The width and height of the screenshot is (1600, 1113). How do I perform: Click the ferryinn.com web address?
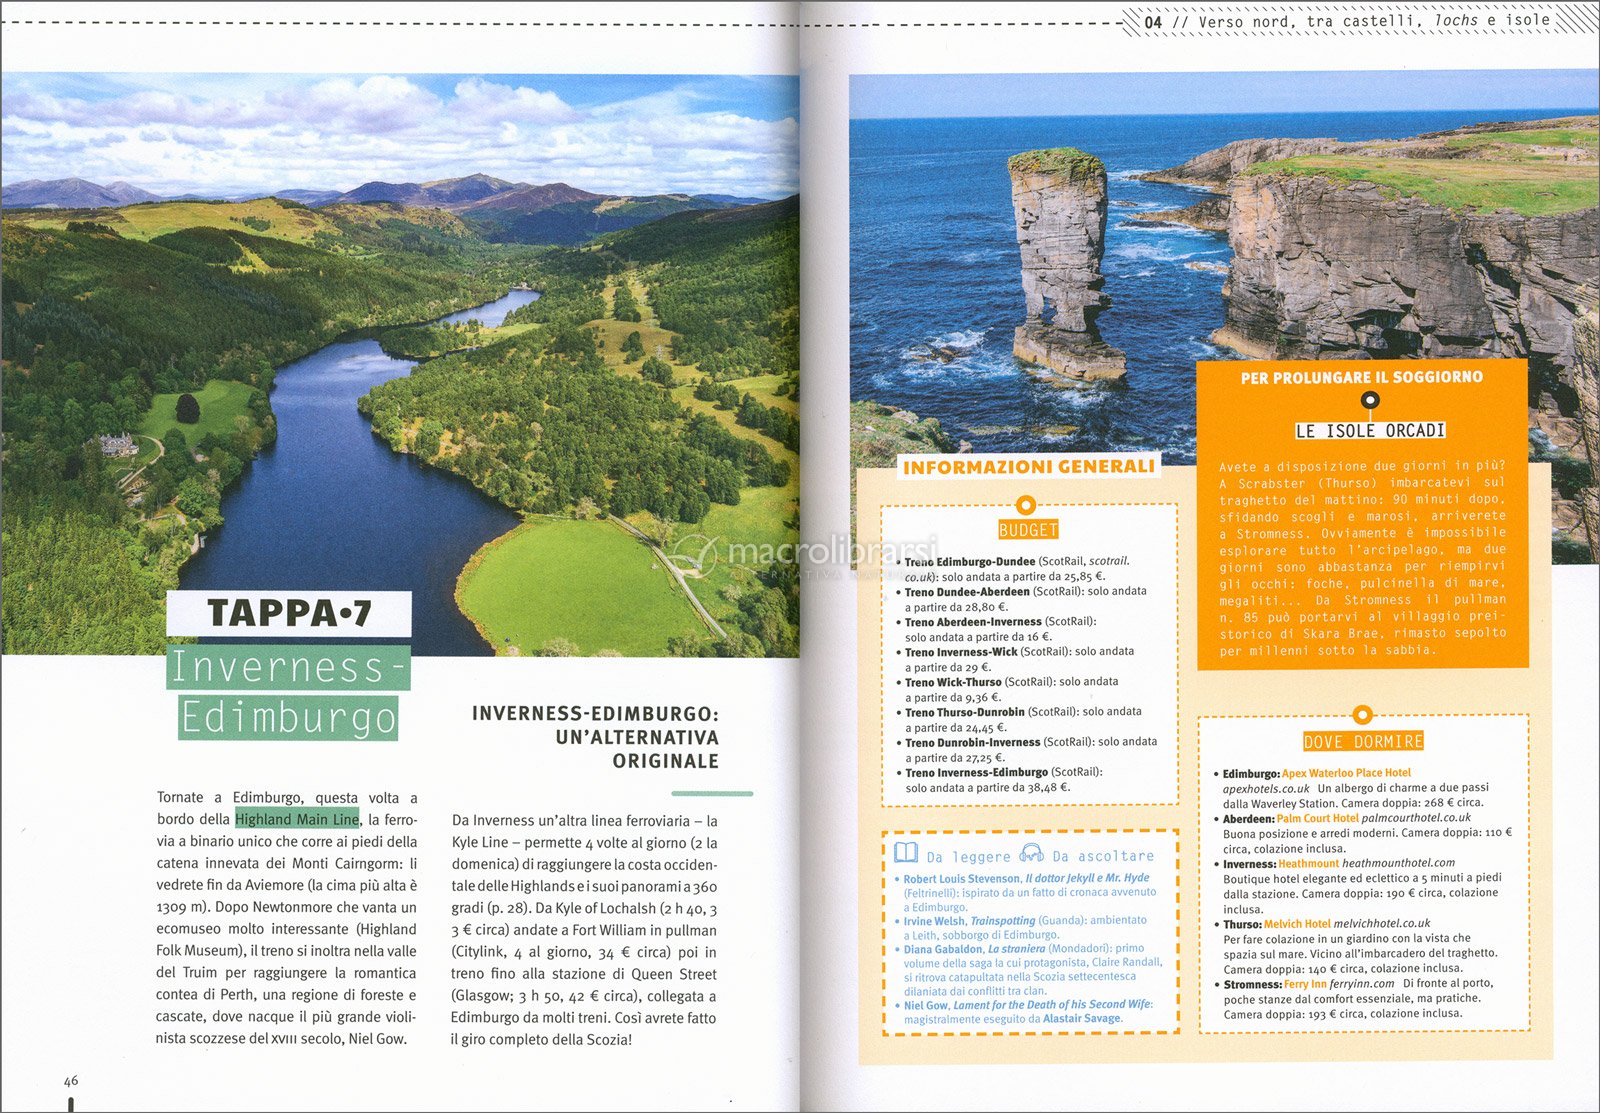pos(1362,984)
